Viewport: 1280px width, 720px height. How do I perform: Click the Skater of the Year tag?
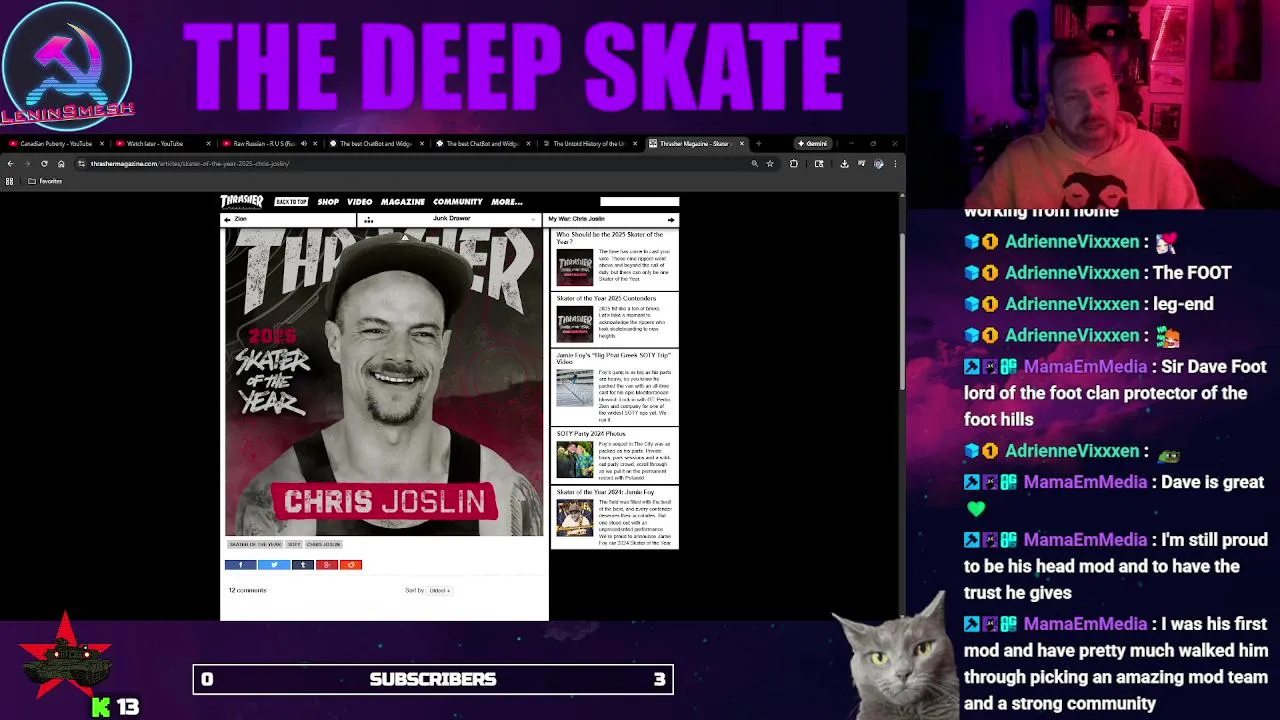pyautogui.click(x=255, y=545)
